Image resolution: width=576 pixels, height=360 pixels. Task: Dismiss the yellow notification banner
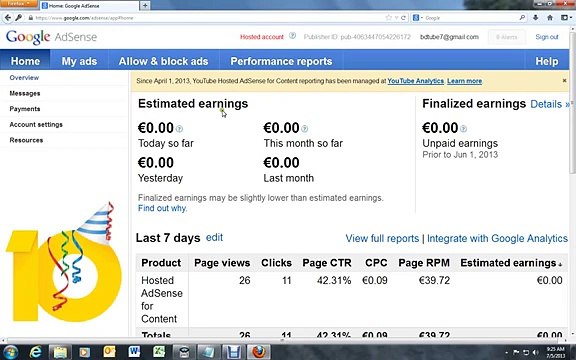click(564, 80)
